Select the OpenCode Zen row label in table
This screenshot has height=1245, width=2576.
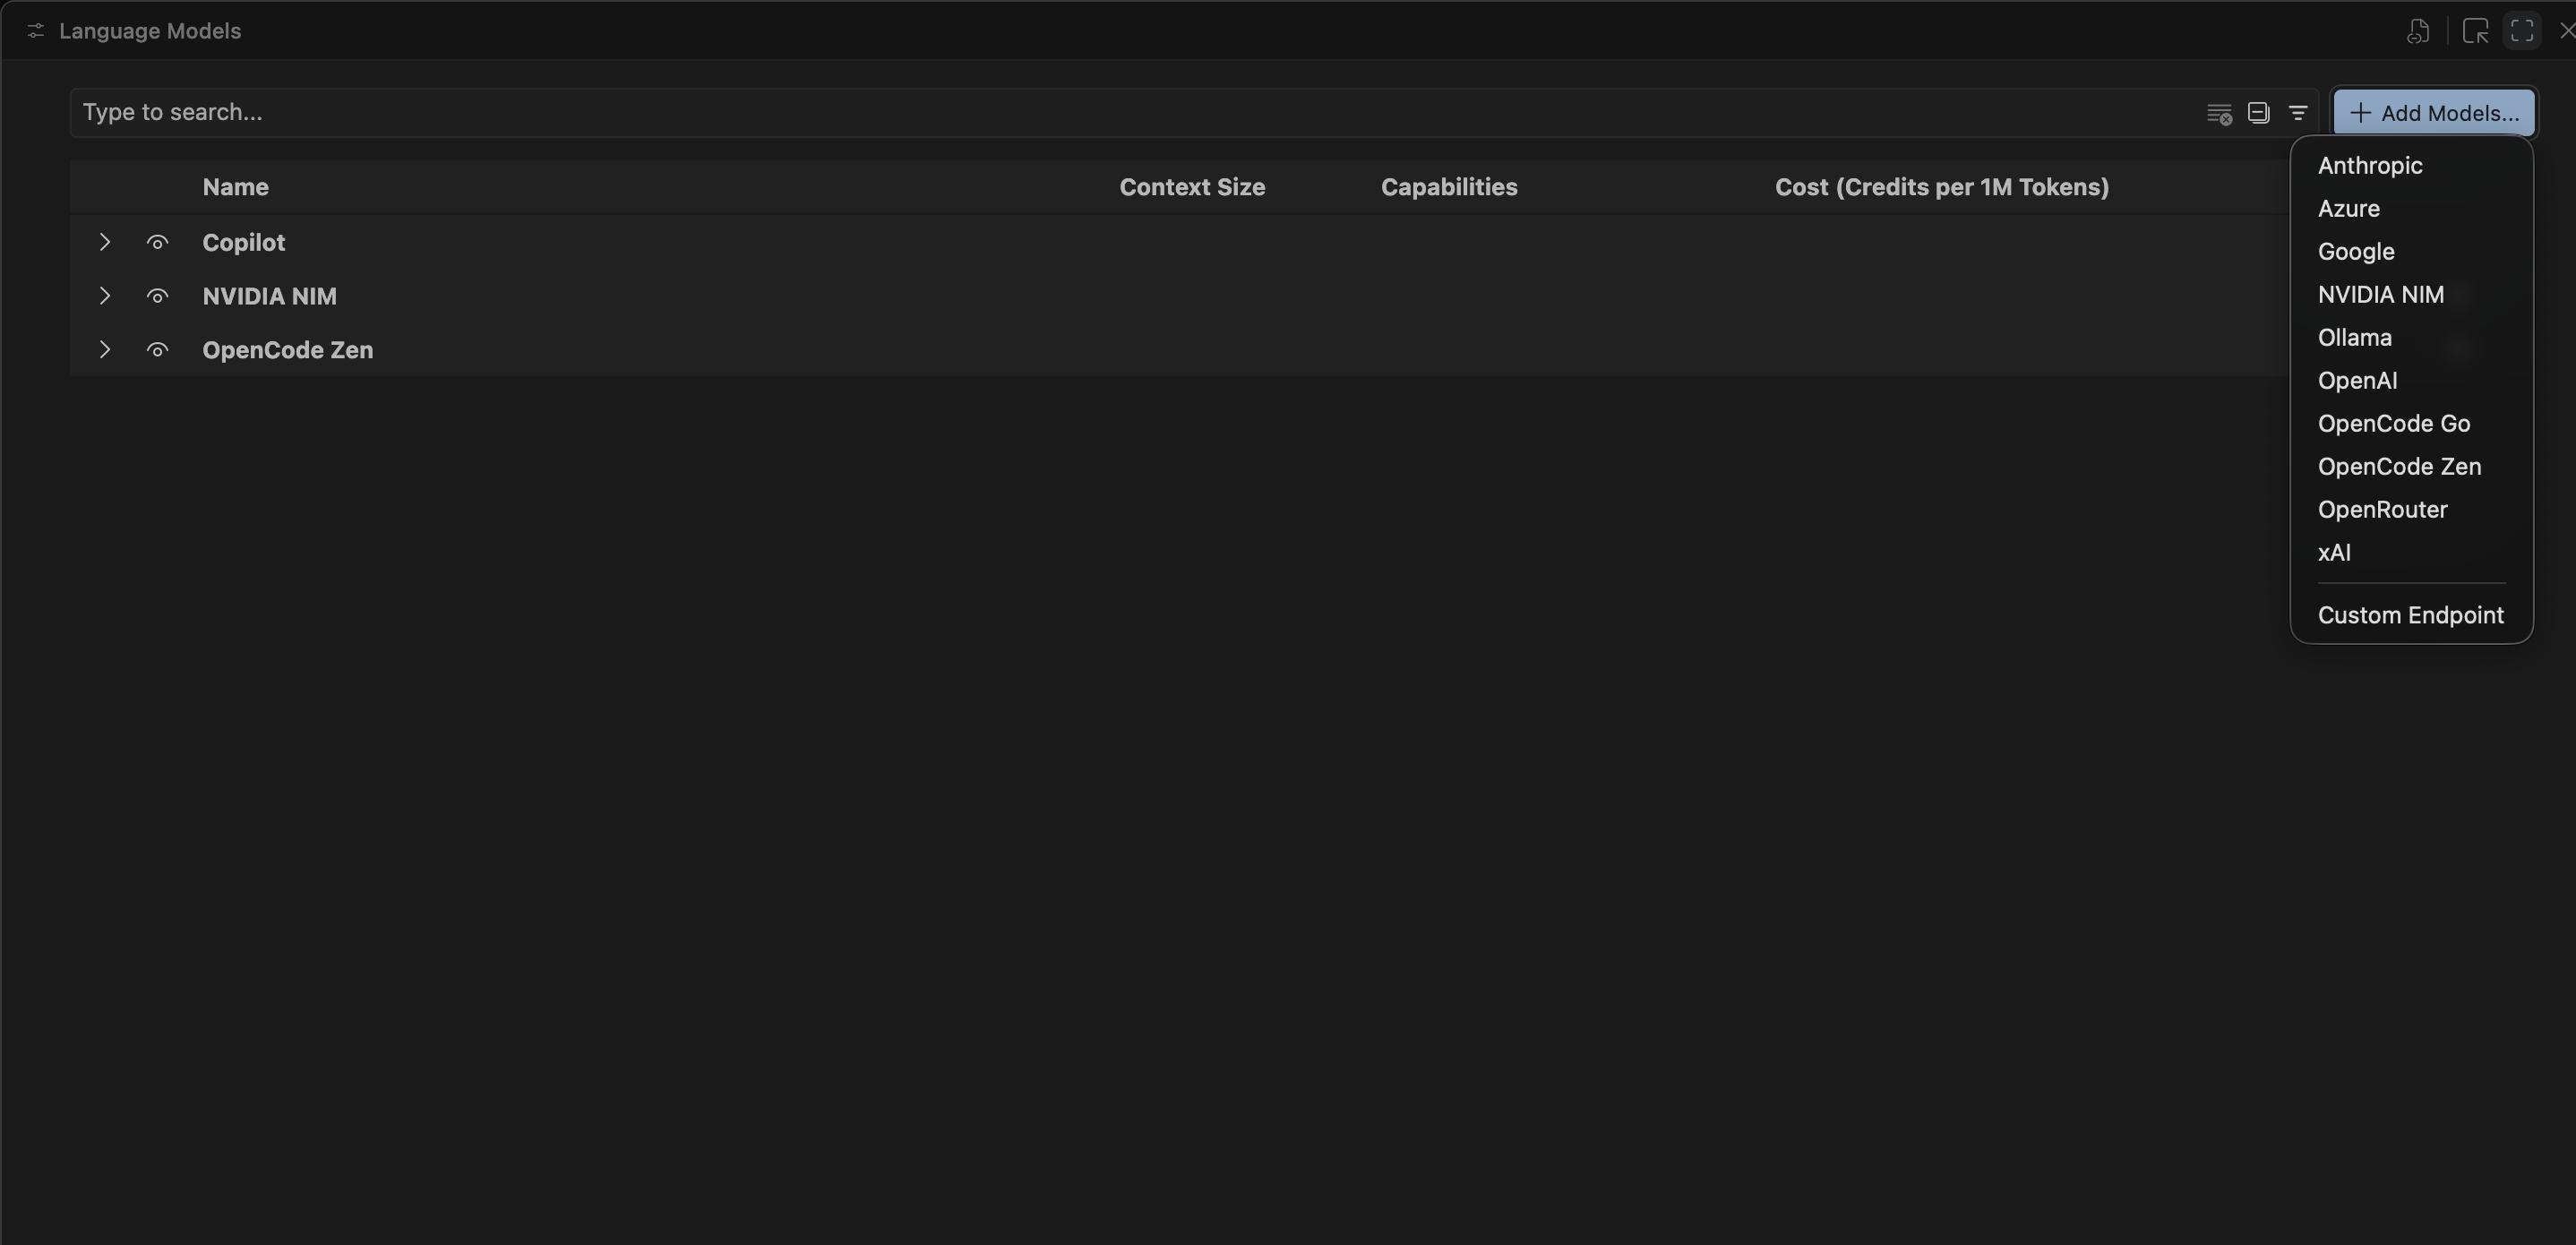point(287,350)
